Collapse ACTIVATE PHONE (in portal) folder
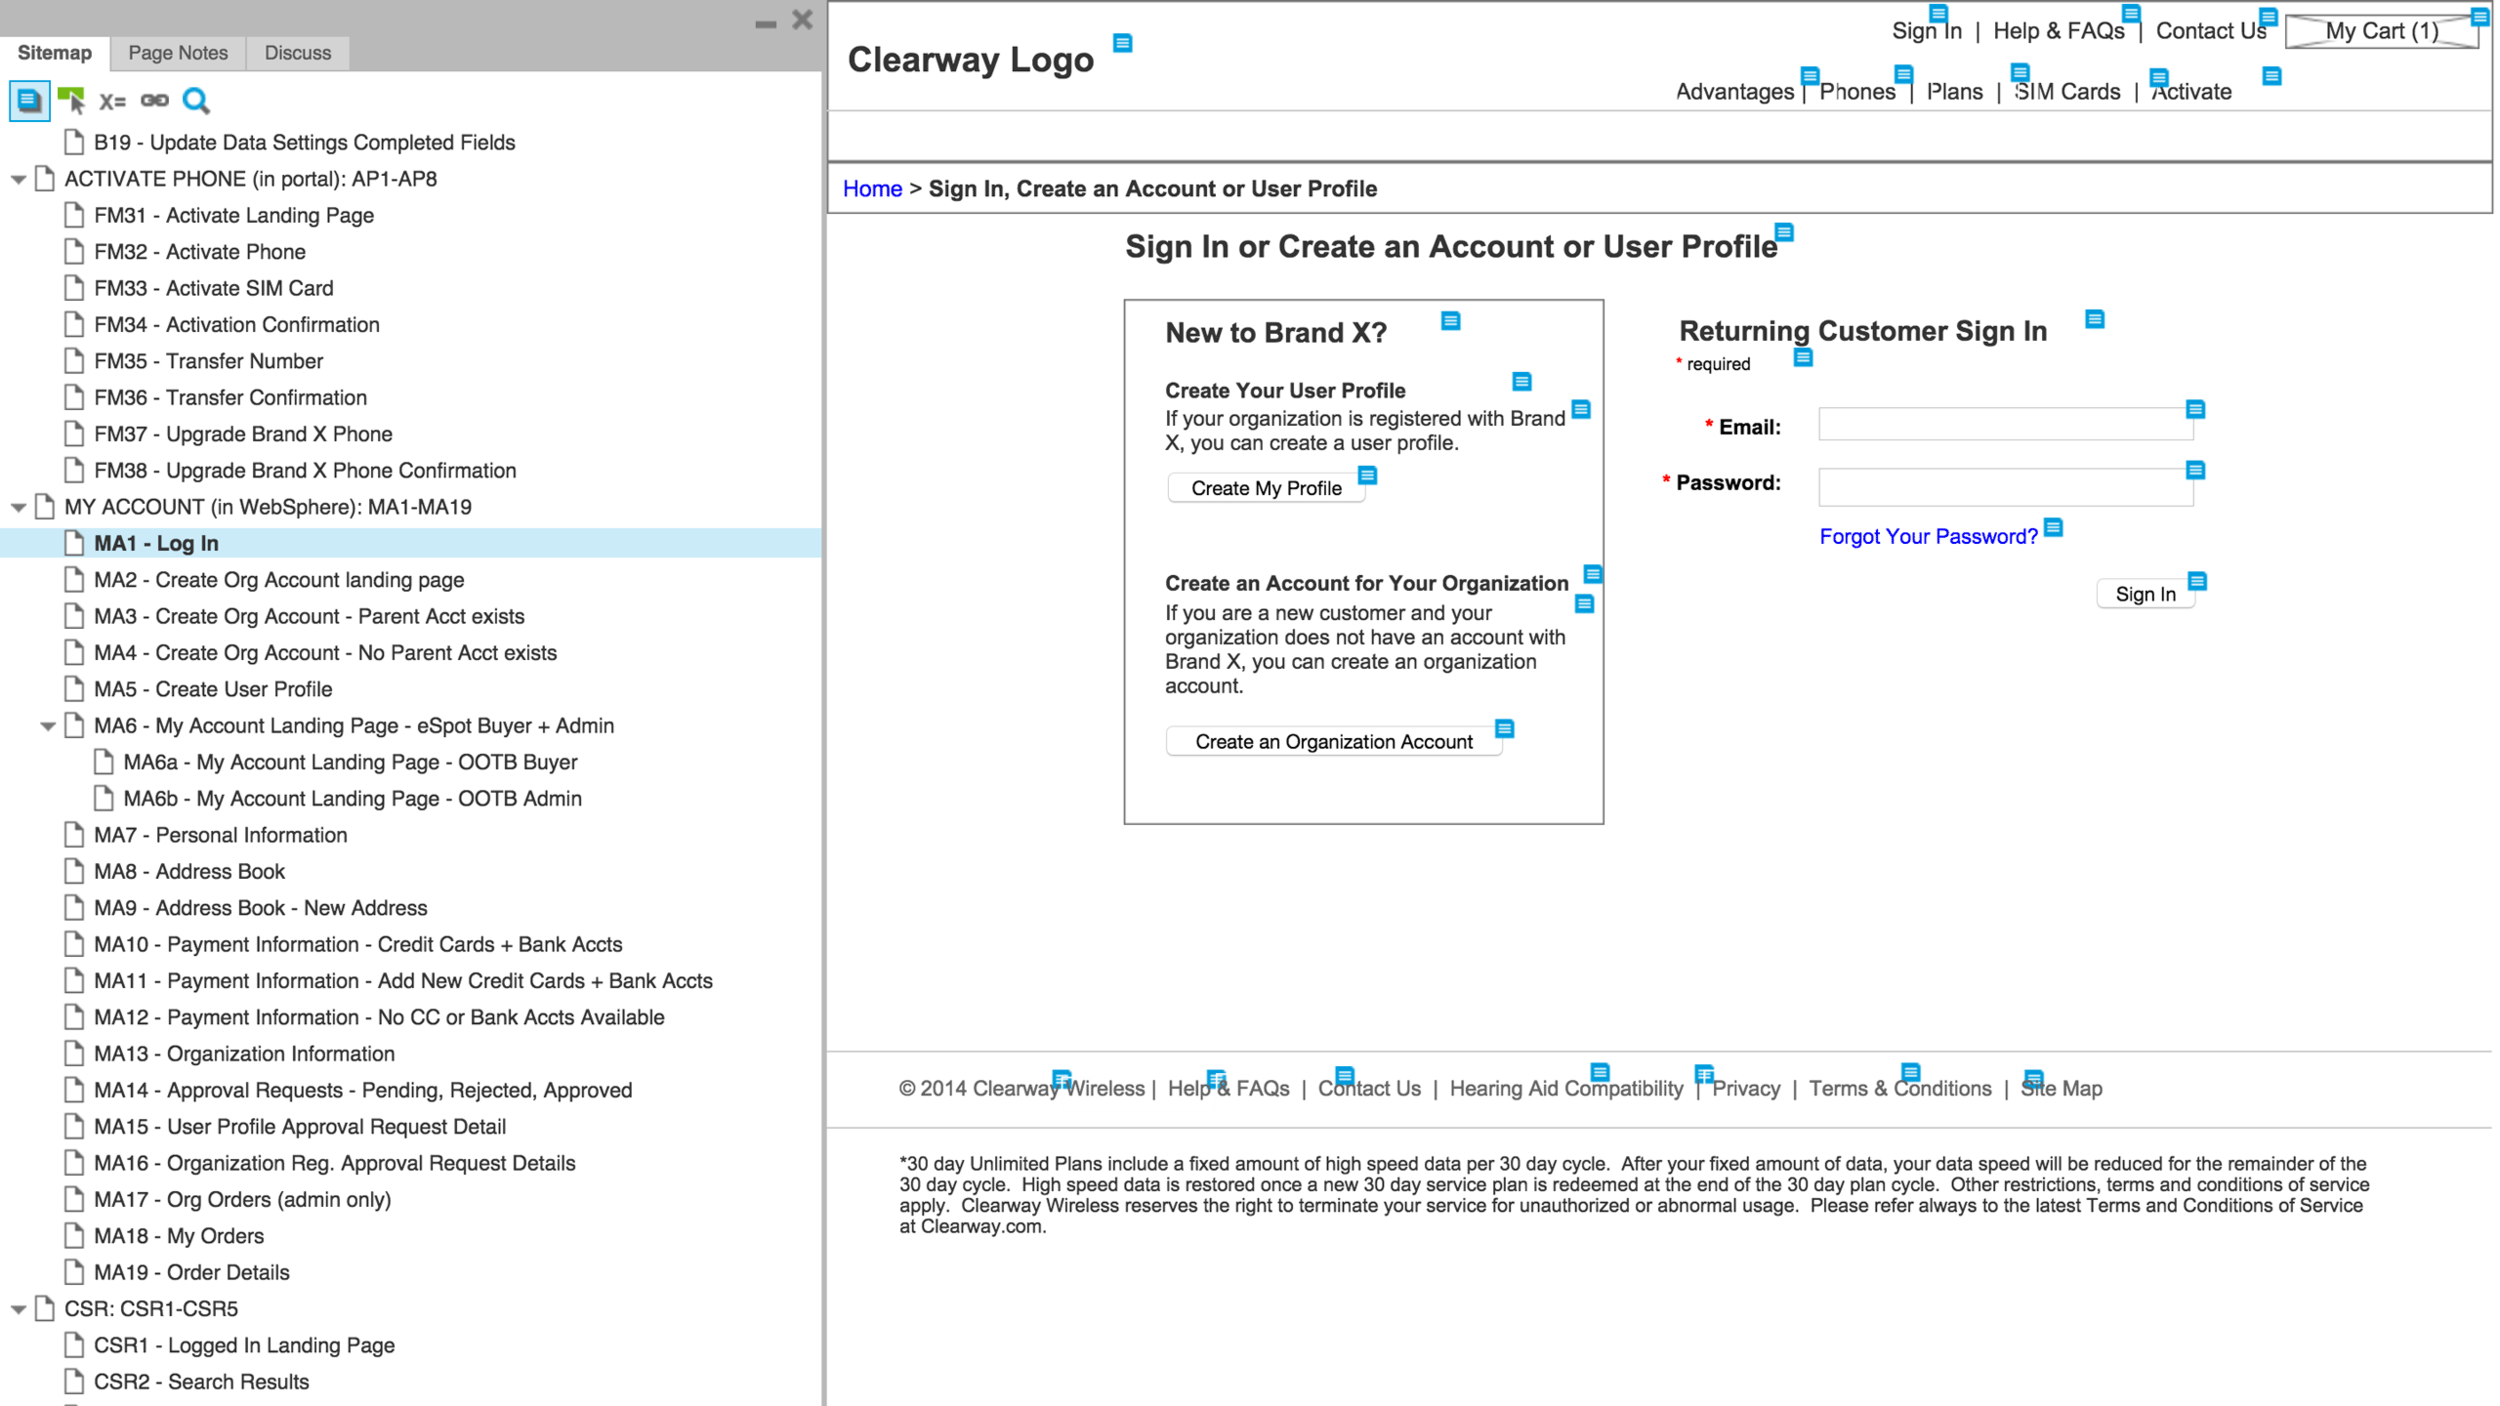Screen dimensions: 2500x1406 [x=18, y=180]
